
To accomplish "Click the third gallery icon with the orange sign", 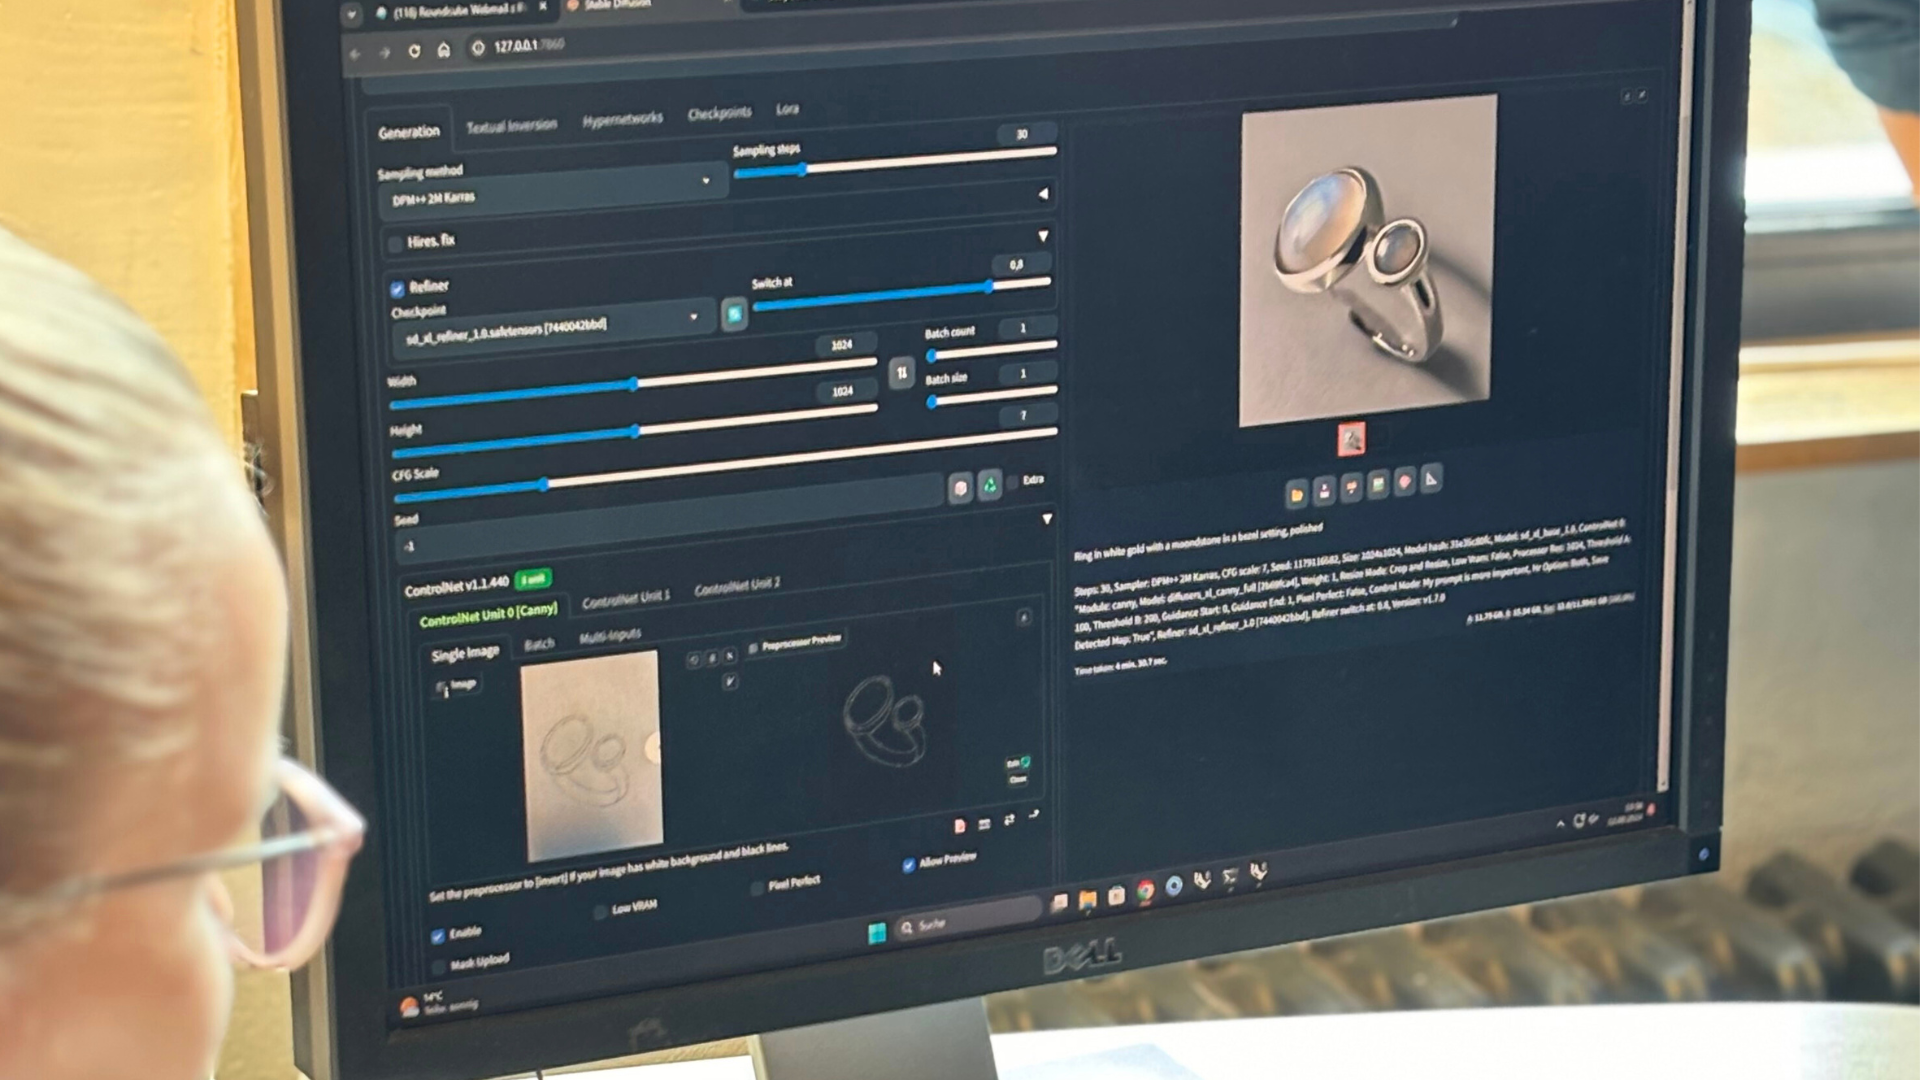I will click(x=1351, y=488).
